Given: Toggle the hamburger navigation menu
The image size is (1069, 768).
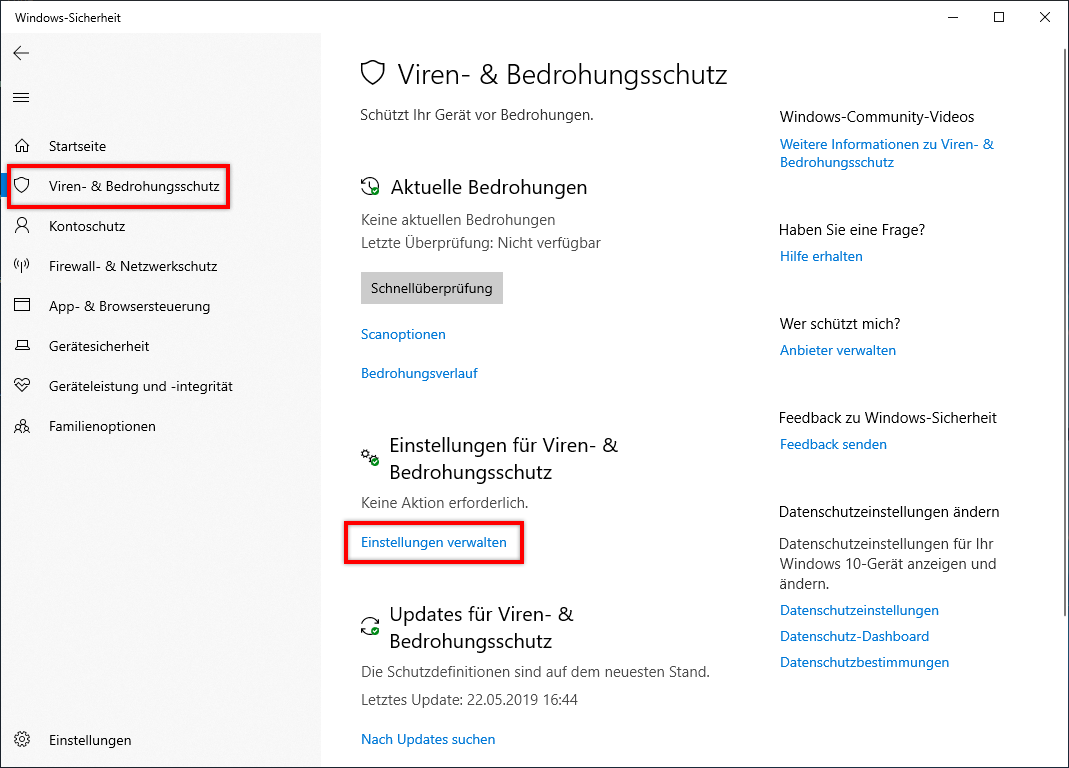Looking at the screenshot, I should [21, 97].
